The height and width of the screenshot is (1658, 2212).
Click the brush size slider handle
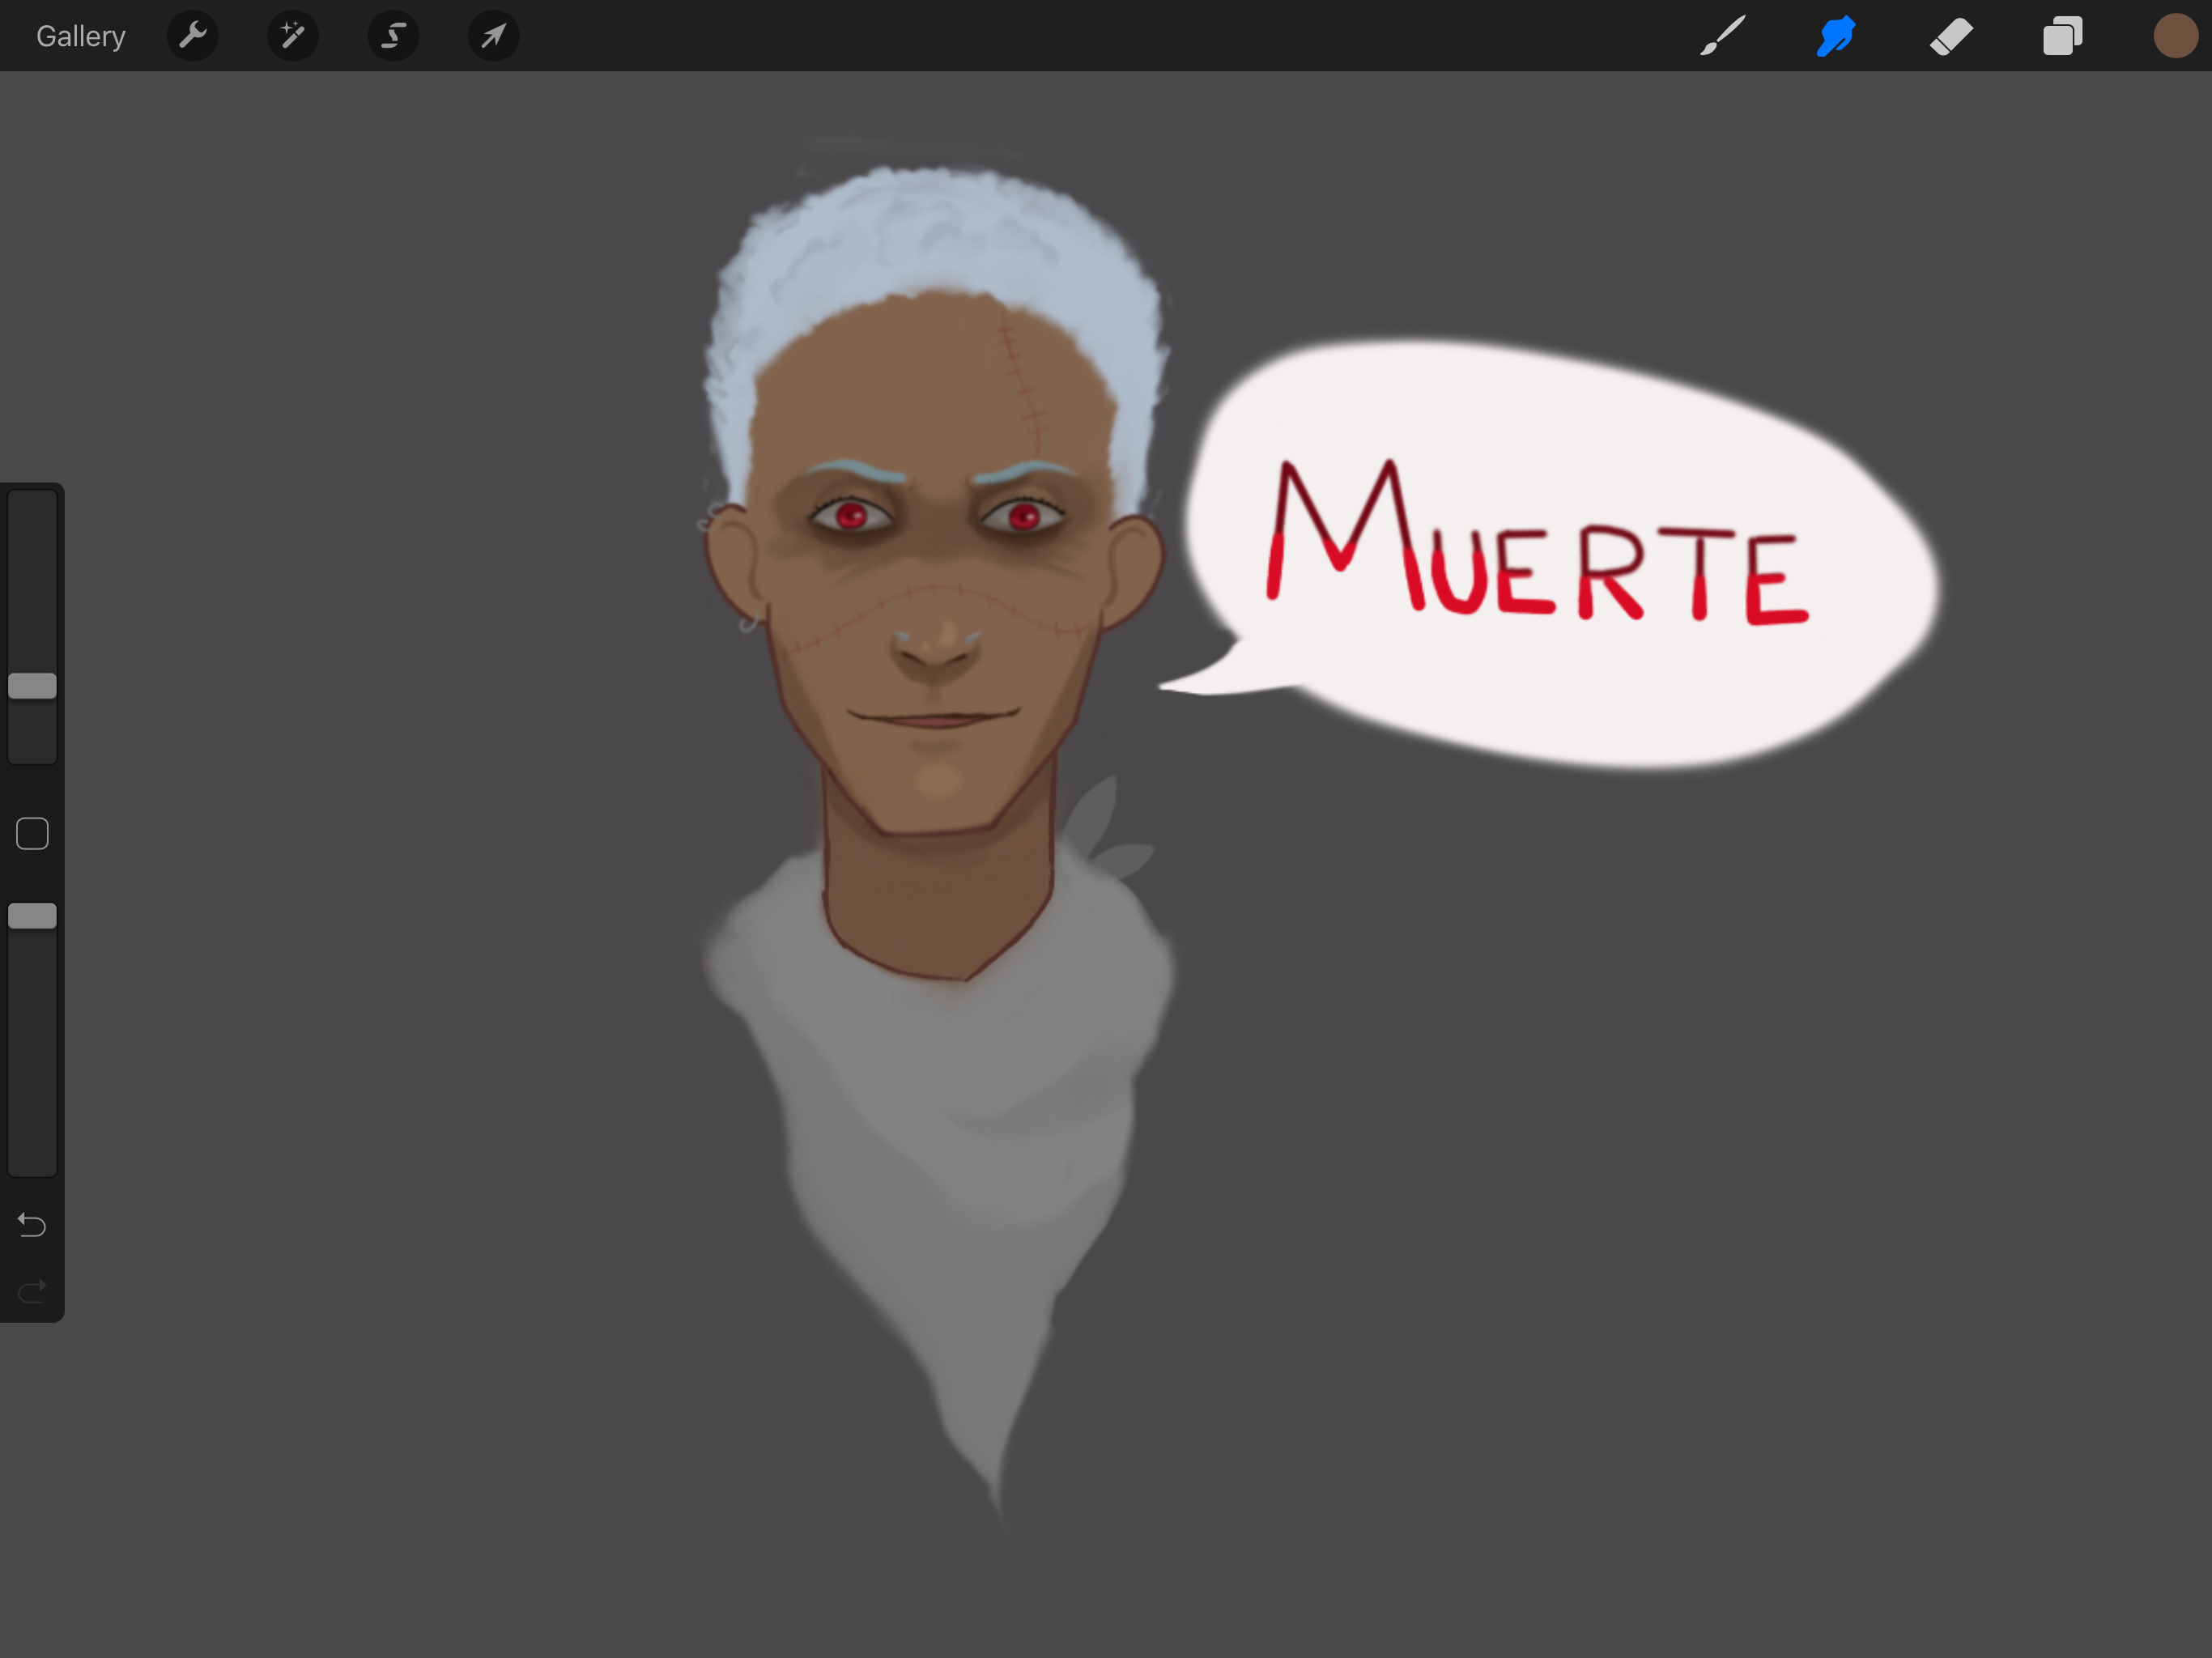32,685
